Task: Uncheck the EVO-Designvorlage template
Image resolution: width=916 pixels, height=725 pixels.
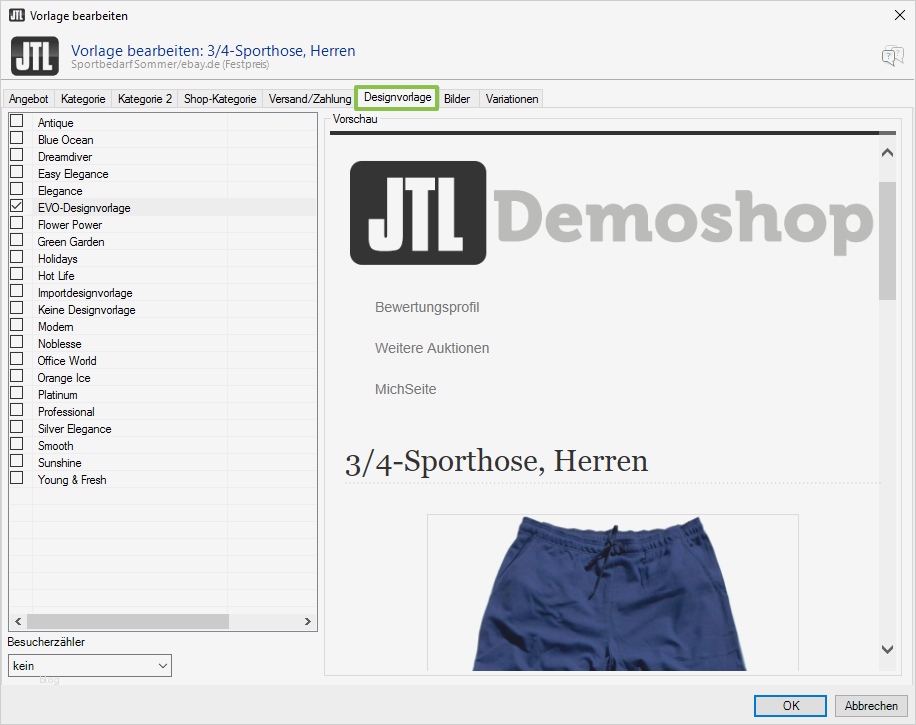Action: pyautogui.click(x=15, y=207)
